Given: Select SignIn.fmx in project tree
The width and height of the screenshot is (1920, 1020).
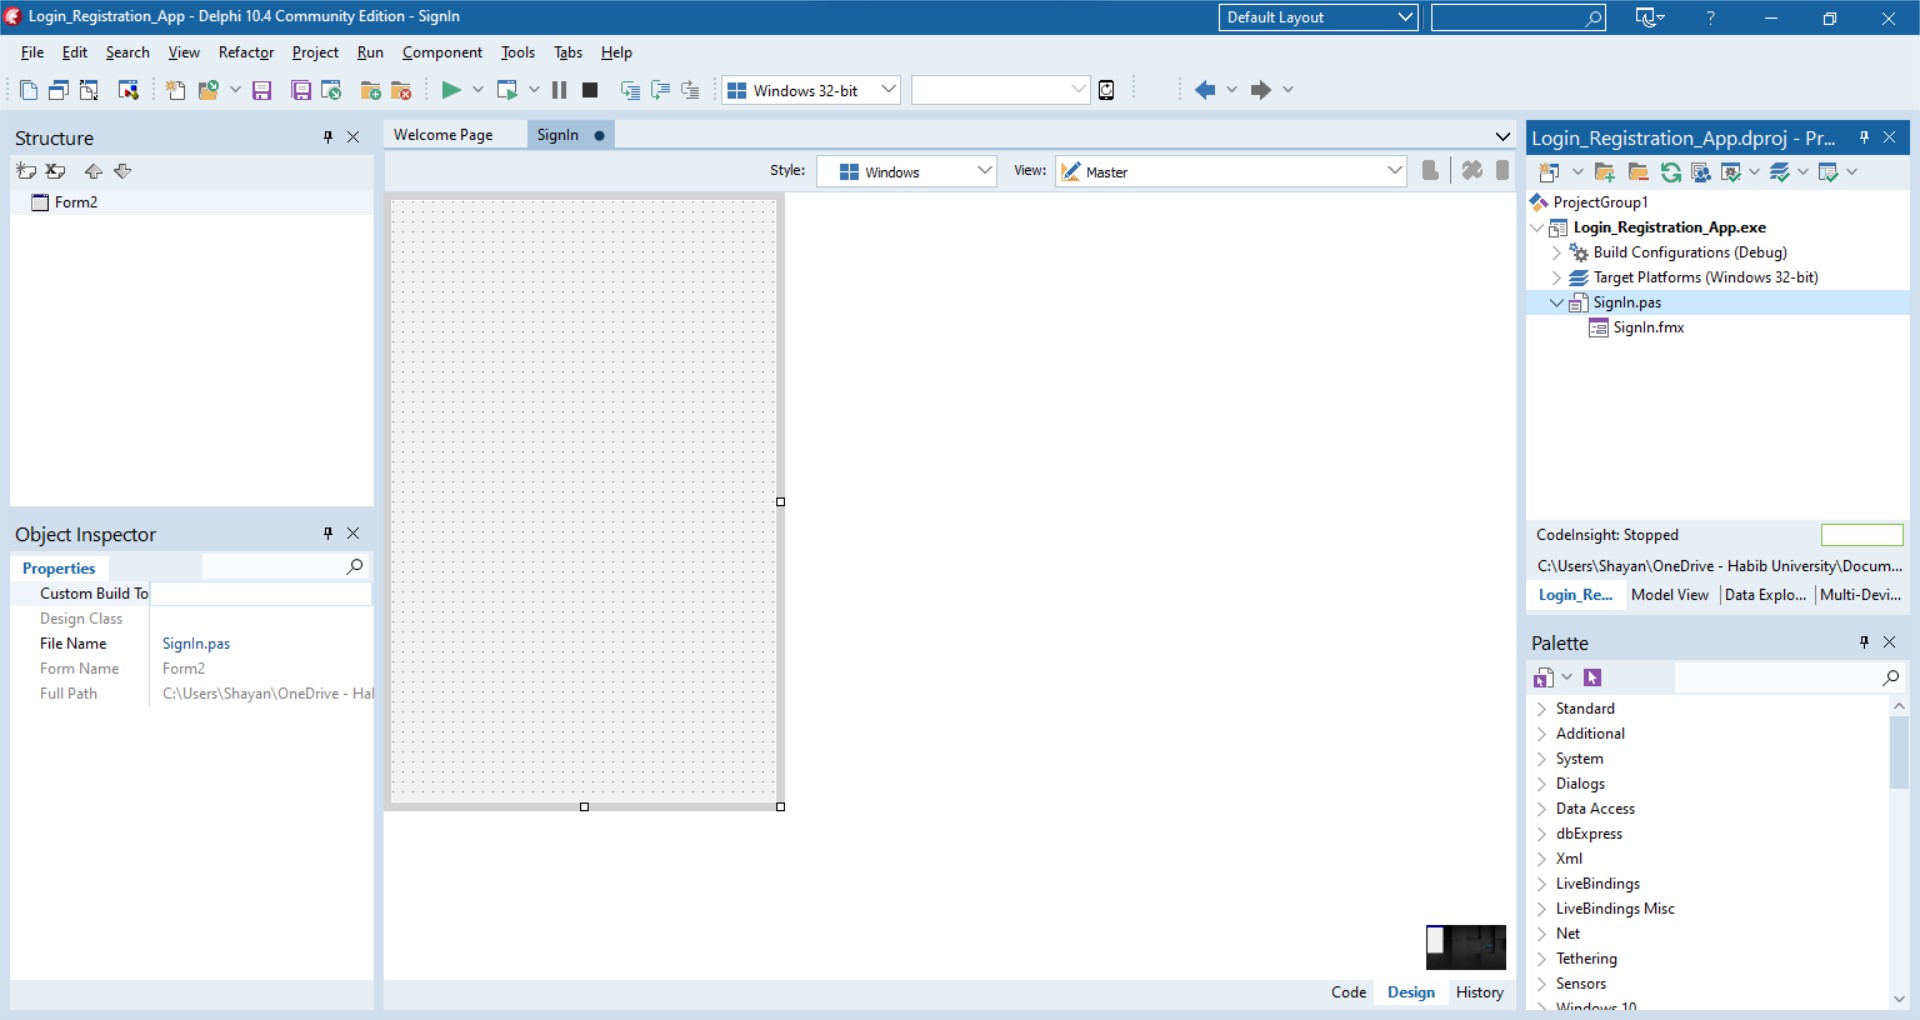Looking at the screenshot, I should (x=1648, y=328).
